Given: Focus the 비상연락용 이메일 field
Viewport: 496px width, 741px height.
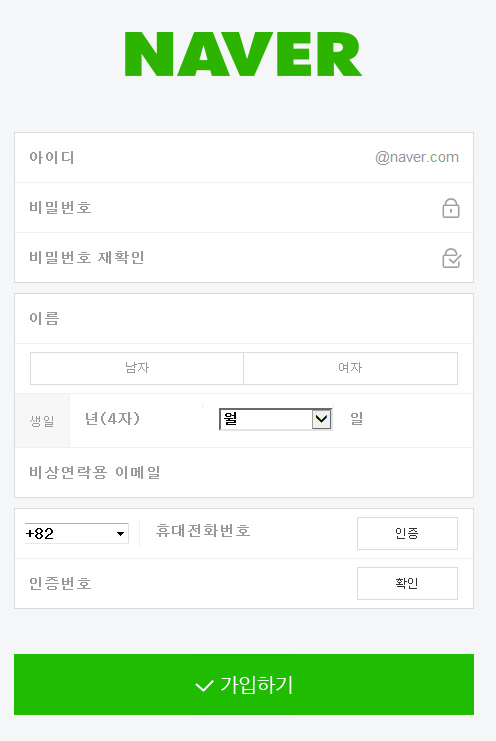Looking at the screenshot, I should [244, 473].
